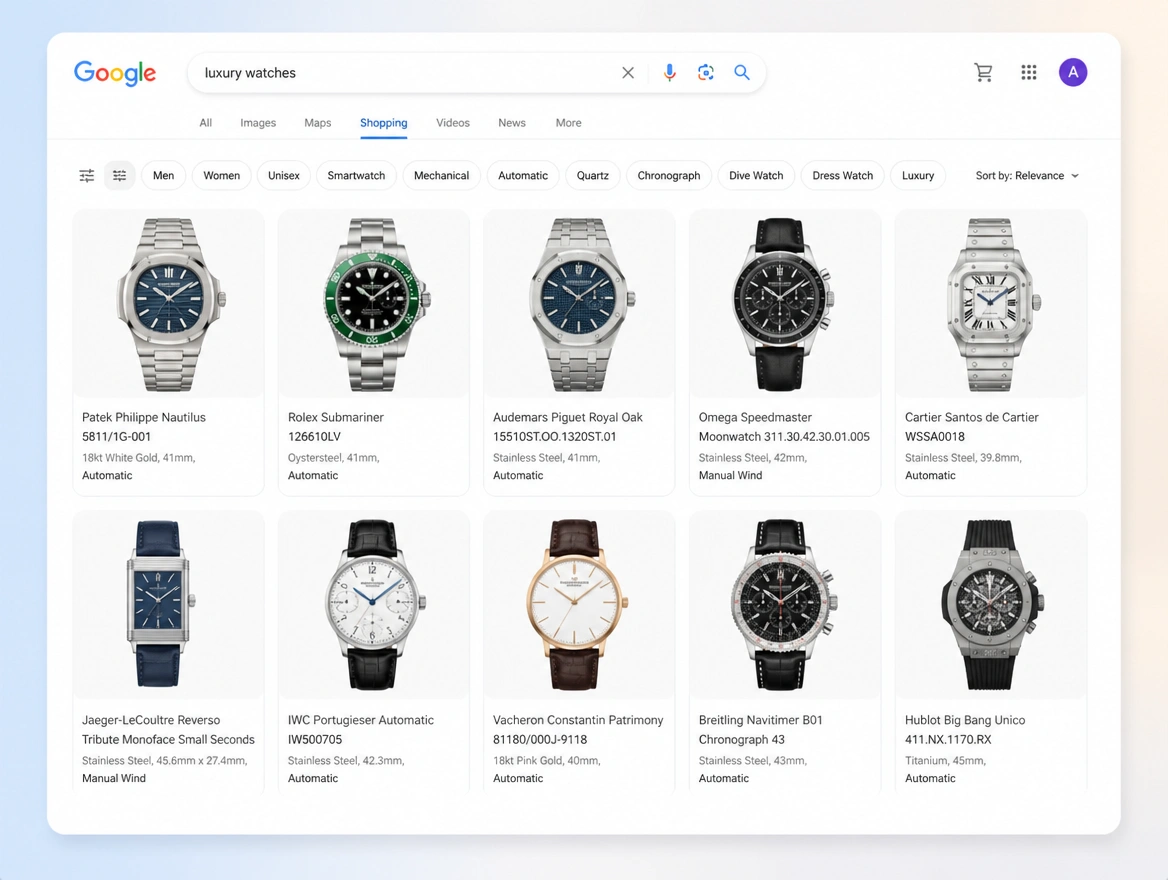Click Cartier Santos de Cartier title
Viewport: 1168px width, 880px height.
971,427
